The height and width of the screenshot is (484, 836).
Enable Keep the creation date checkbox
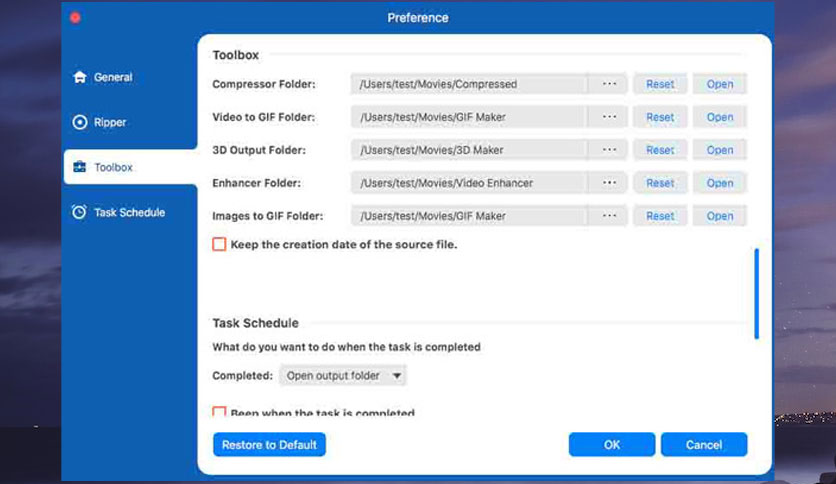coord(219,245)
